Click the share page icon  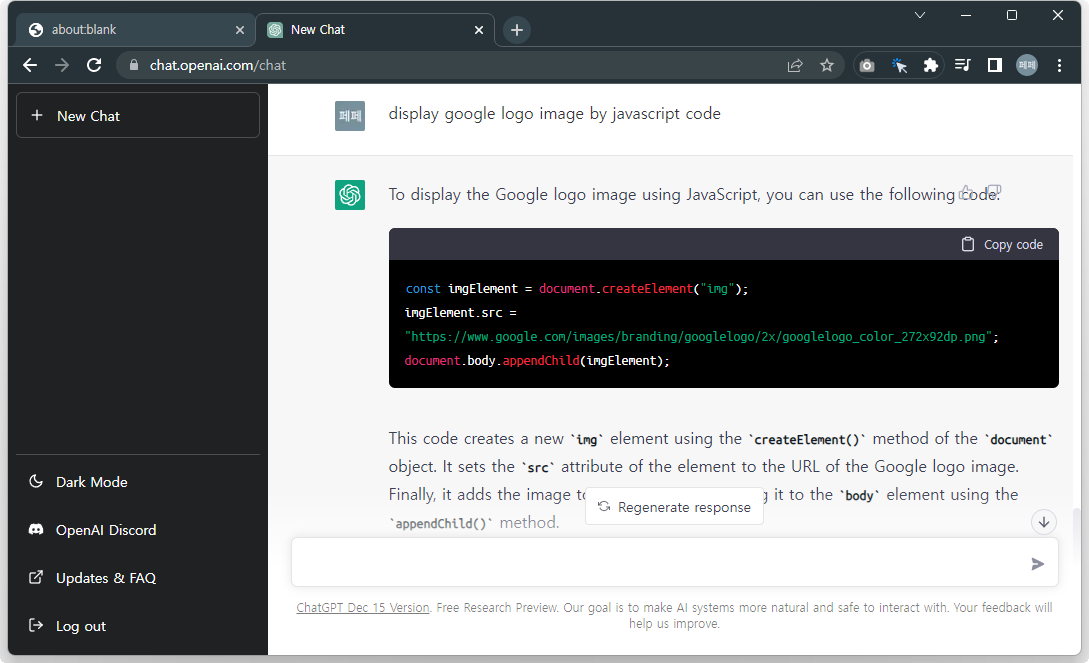[x=795, y=65]
